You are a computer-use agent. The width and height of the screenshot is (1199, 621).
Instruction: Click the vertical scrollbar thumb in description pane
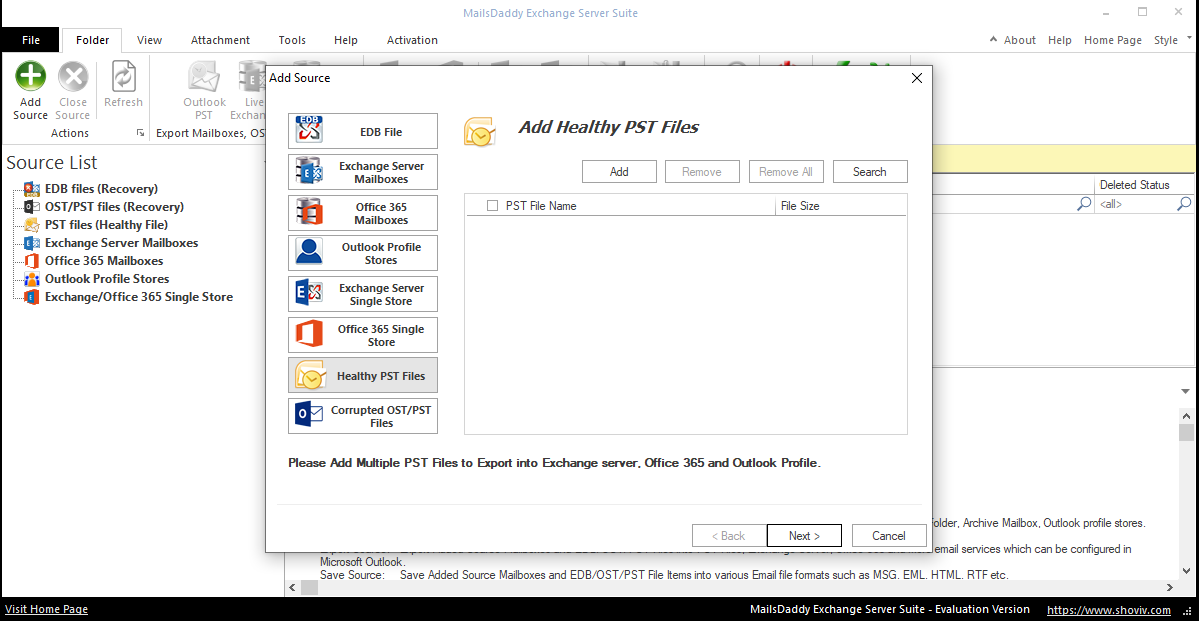1186,433
